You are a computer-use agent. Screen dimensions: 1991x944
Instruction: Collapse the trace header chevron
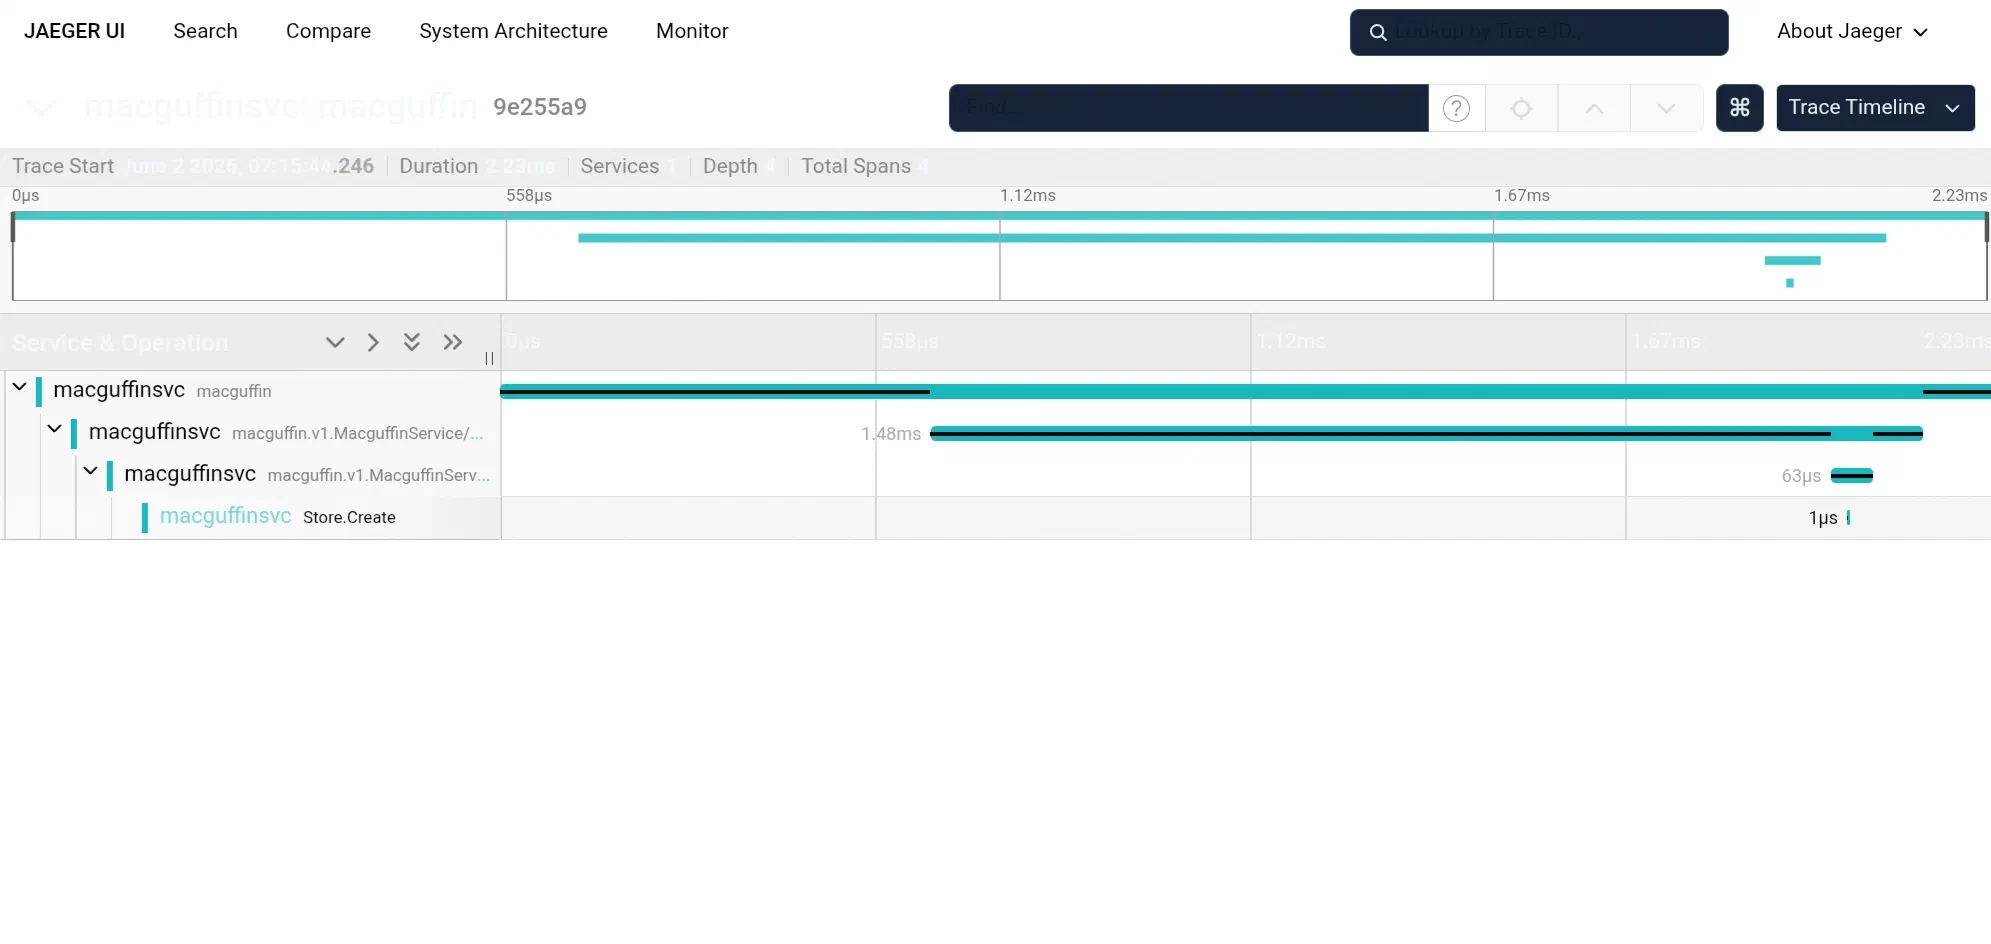click(x=41, y=107)
